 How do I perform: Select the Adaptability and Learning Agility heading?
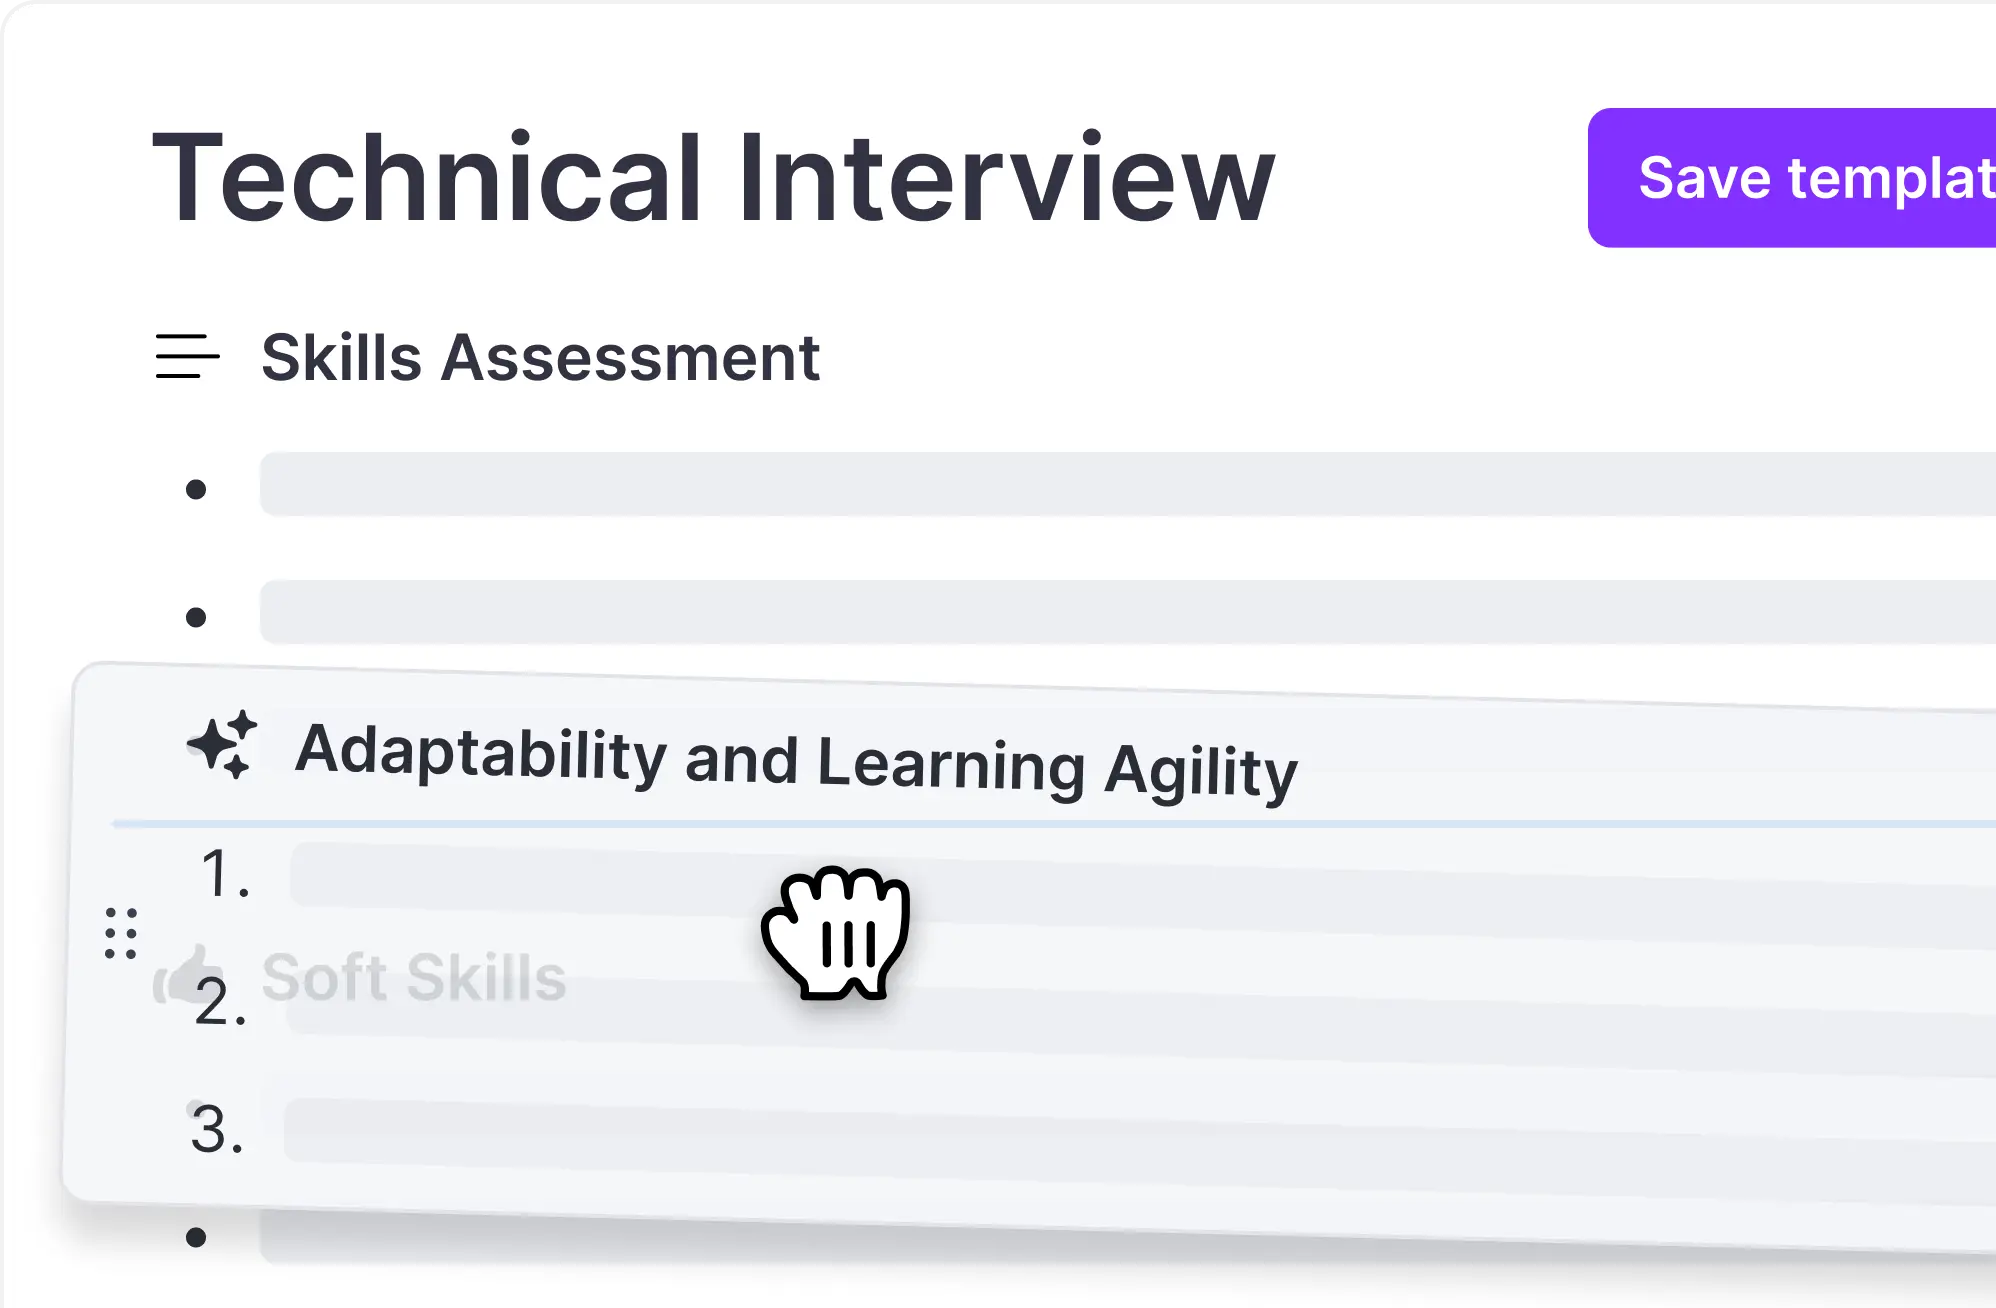796,762
